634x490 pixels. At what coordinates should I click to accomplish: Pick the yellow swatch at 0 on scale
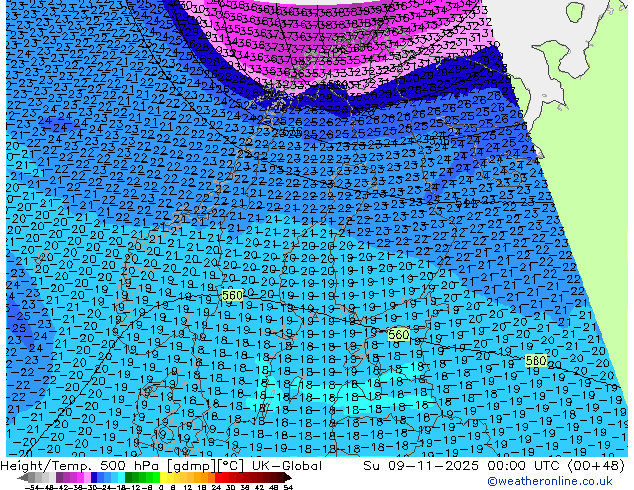163,478
